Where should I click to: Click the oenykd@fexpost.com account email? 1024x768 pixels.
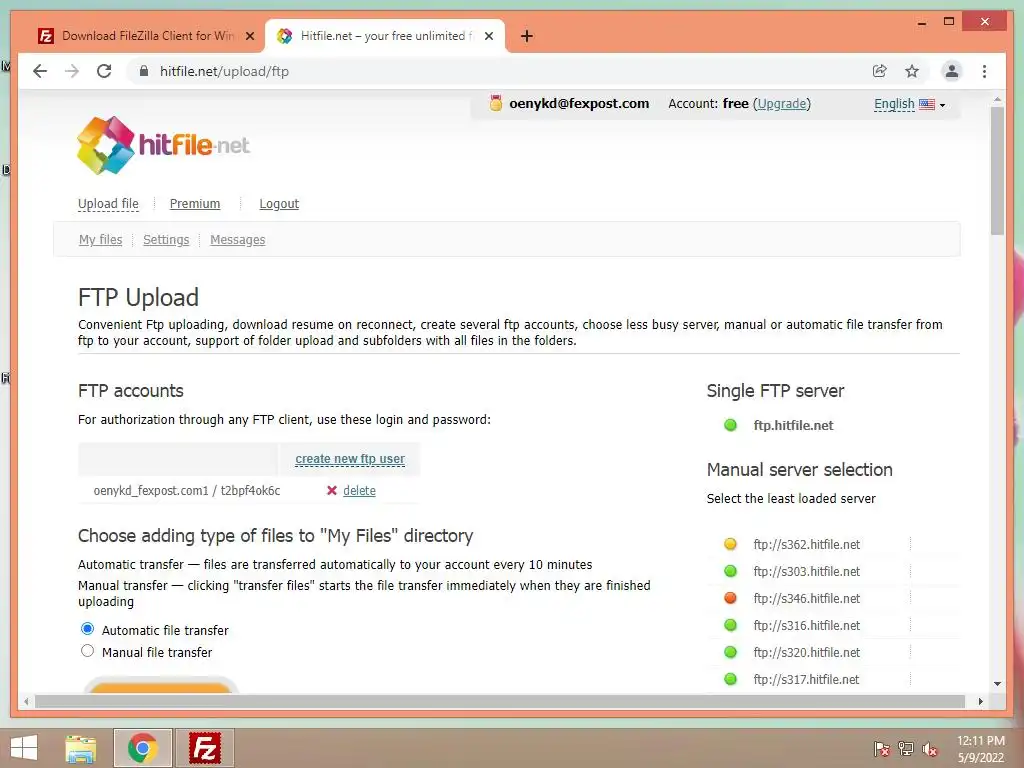579,103
